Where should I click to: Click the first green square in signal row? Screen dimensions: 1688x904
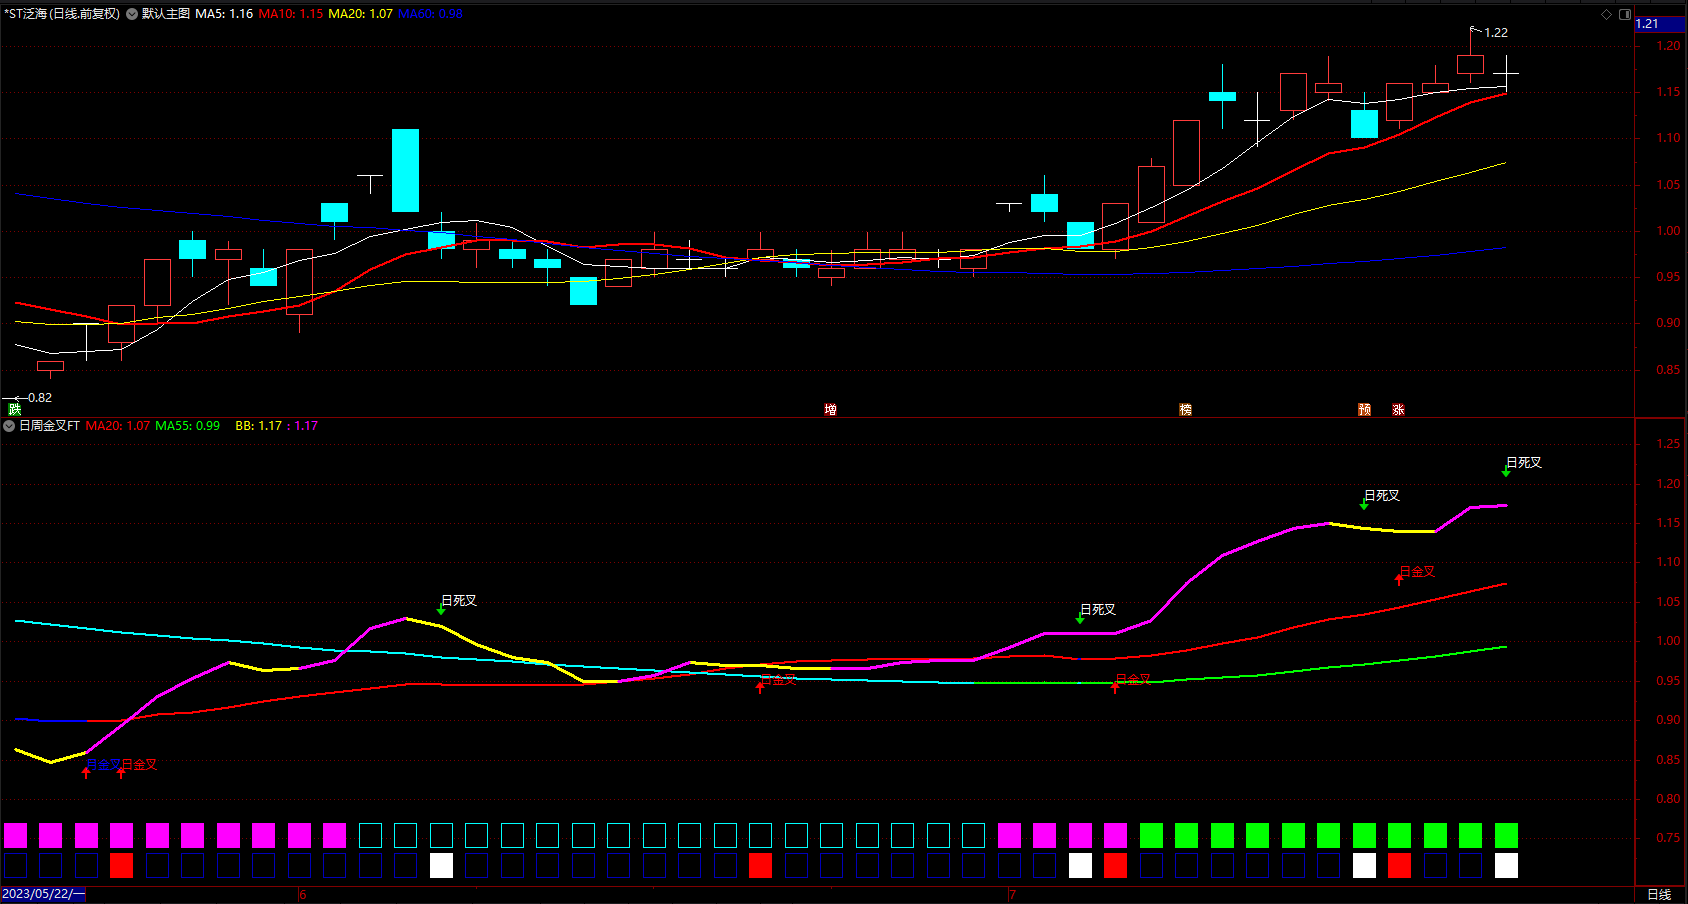click(x=1151, y=835)
